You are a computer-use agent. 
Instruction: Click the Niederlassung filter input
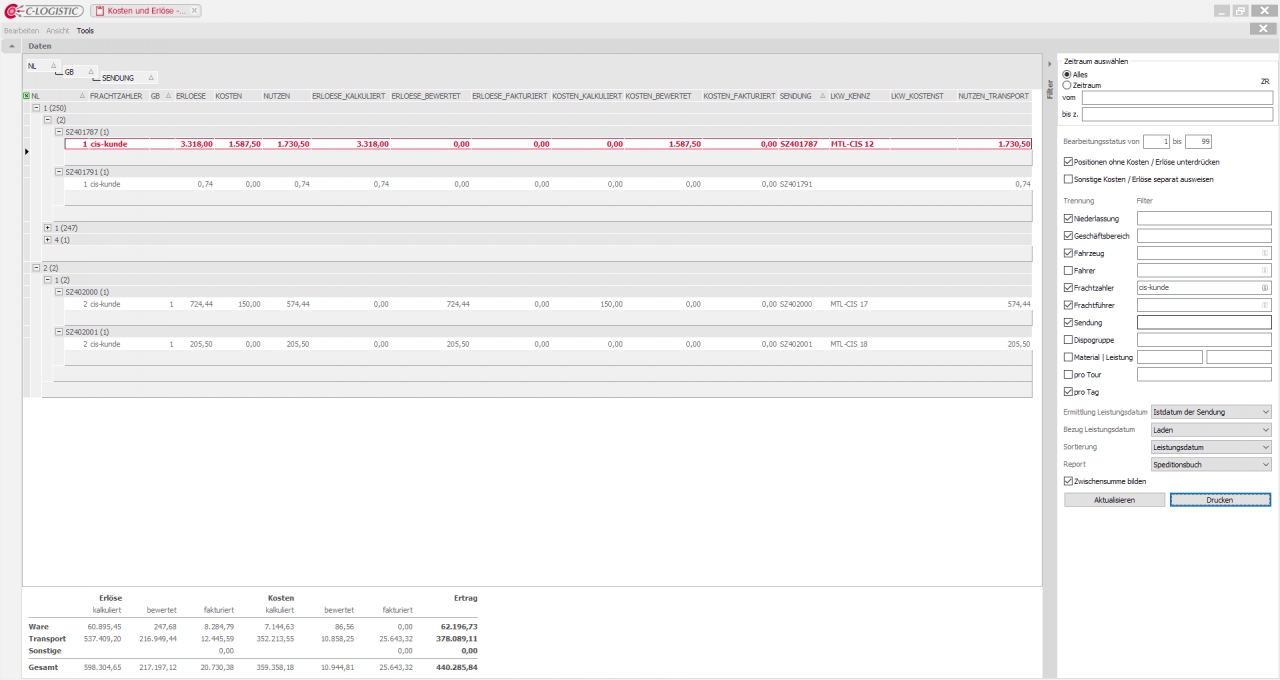(x=1204, y=218)
